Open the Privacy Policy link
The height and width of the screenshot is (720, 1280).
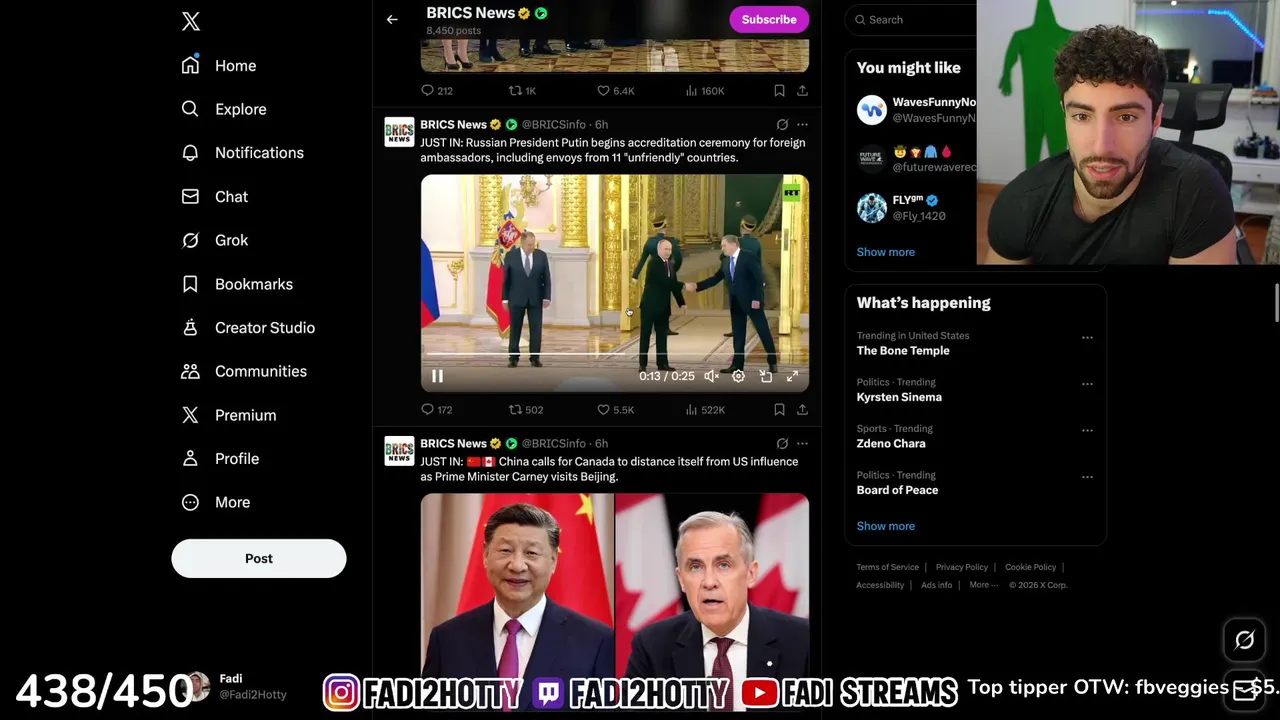coord(961,567)
